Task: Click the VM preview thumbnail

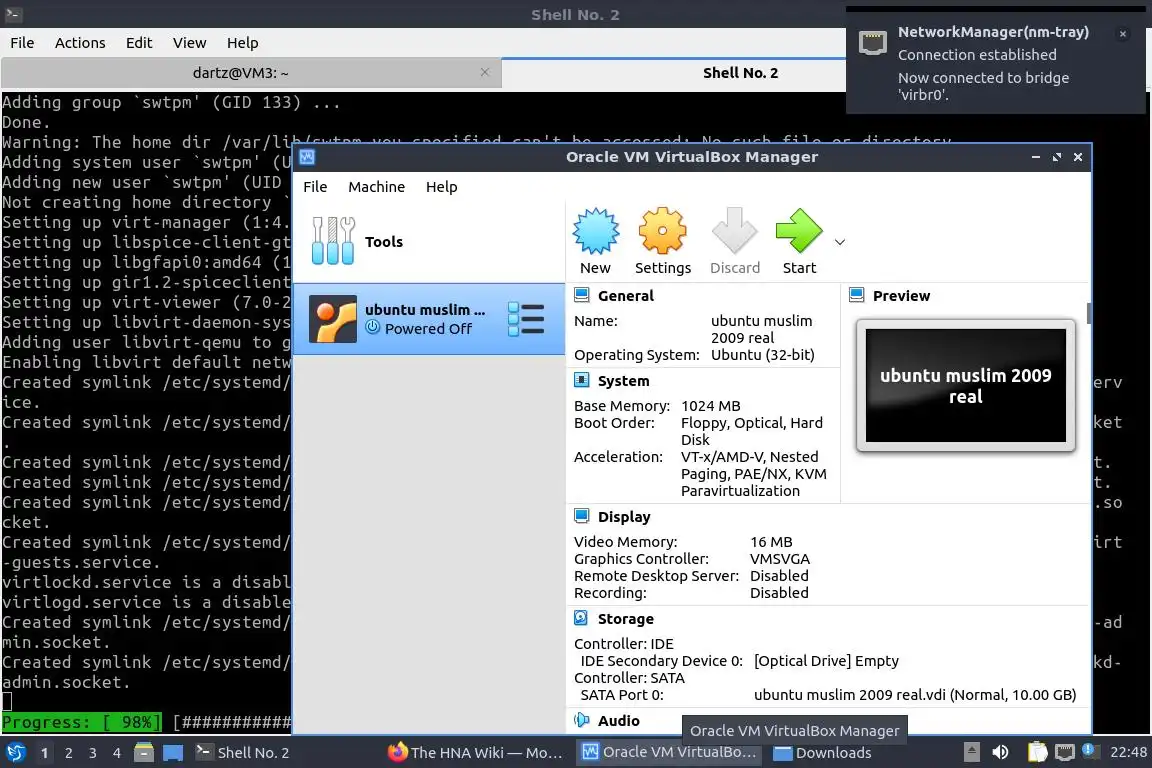Action: point(965,385)
